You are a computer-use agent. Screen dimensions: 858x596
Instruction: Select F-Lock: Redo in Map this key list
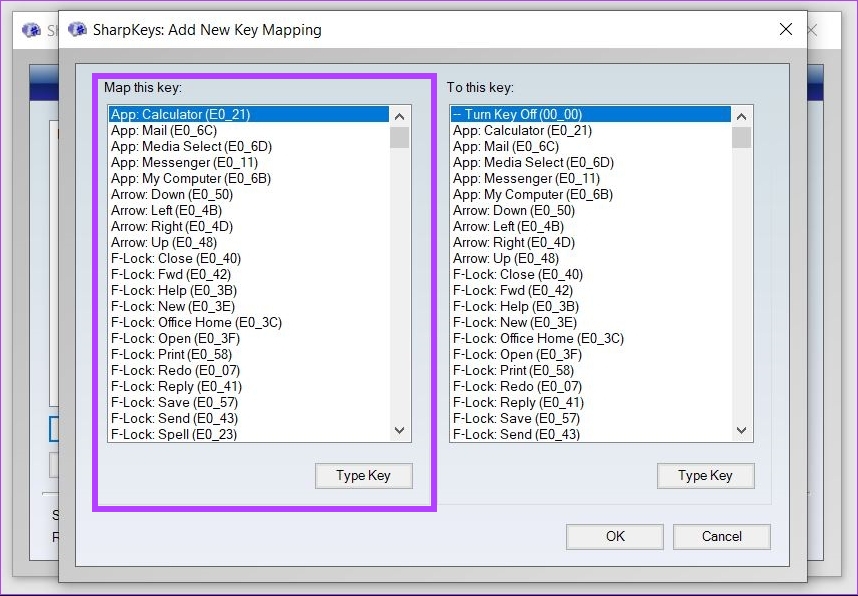click(249, 371)
